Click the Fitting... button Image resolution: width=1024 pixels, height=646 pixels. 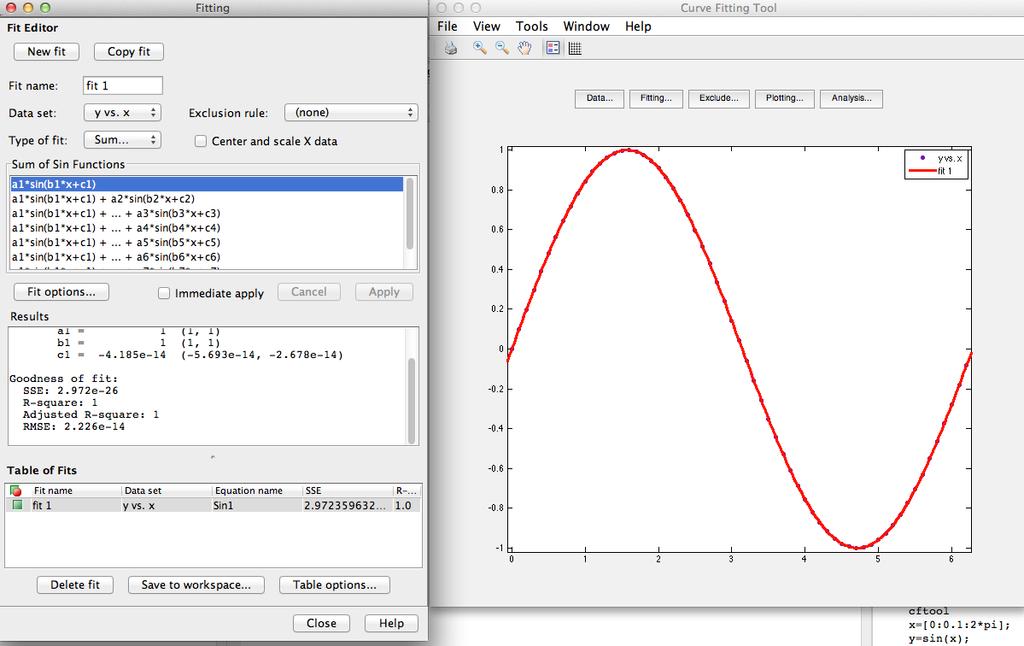pos(656,99)
